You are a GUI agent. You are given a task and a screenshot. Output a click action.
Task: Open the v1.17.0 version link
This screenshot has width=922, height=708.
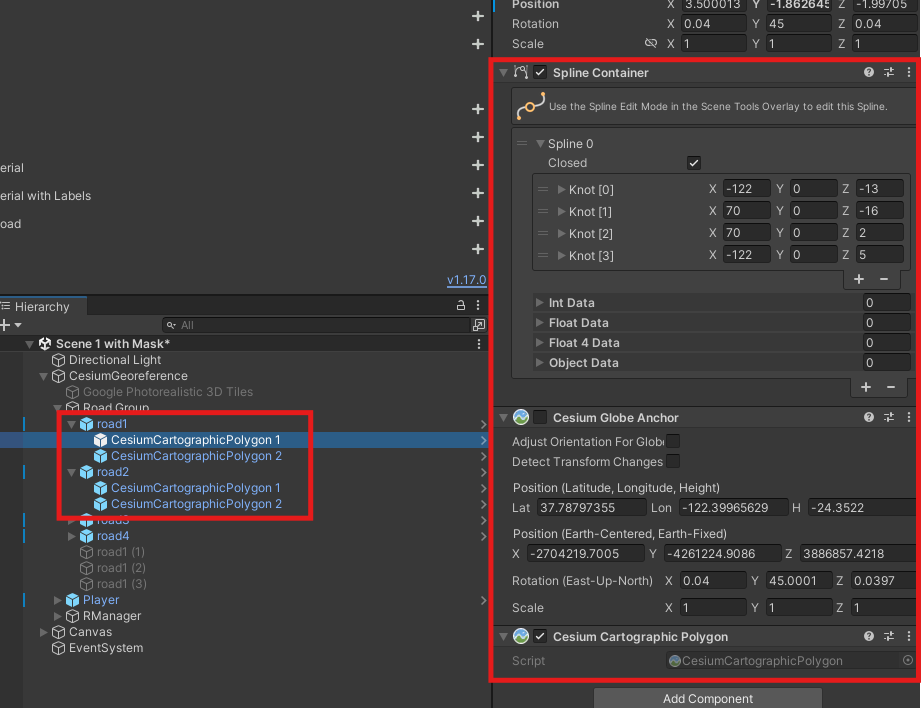pos(466,280)
